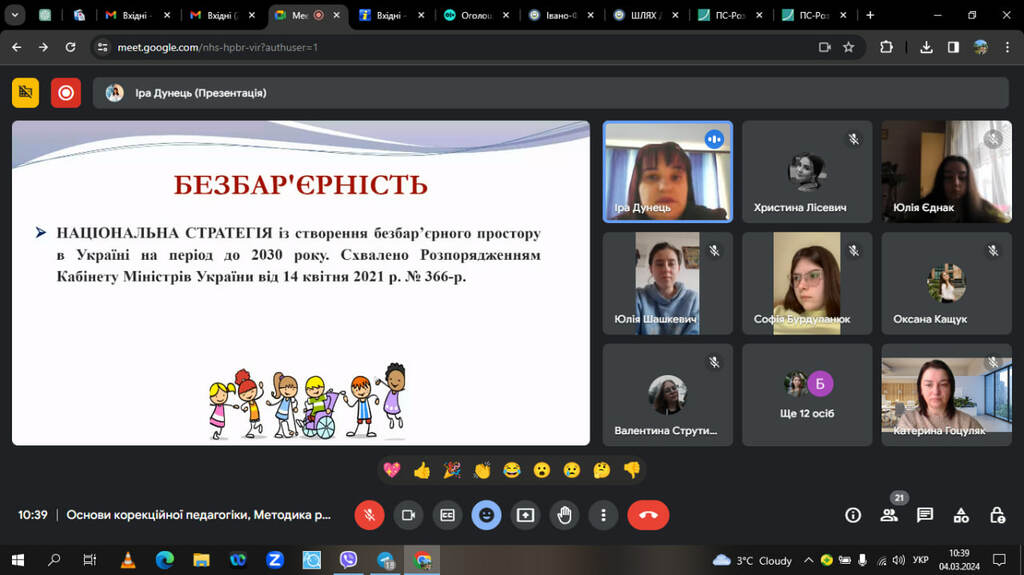
Task: Open the УКР language switcher in taskbar
Action: [921, 560]
